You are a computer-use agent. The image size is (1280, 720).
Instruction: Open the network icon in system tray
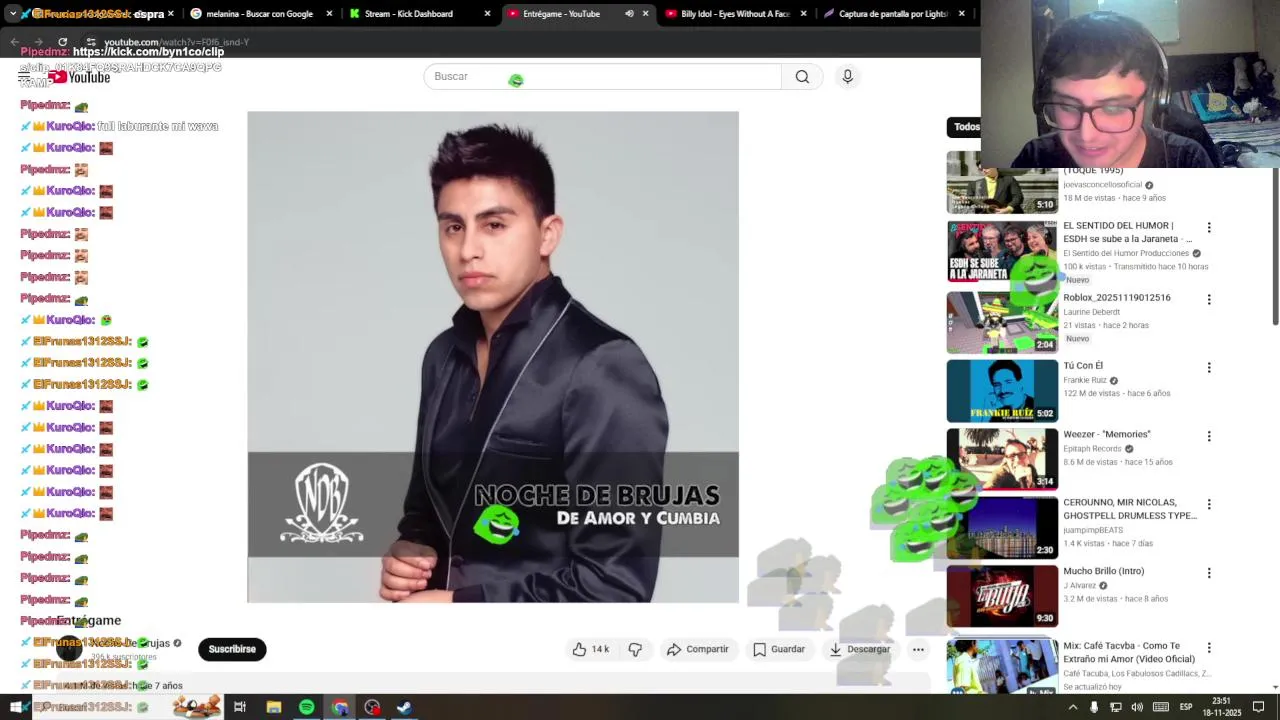tap(1116, 707)
